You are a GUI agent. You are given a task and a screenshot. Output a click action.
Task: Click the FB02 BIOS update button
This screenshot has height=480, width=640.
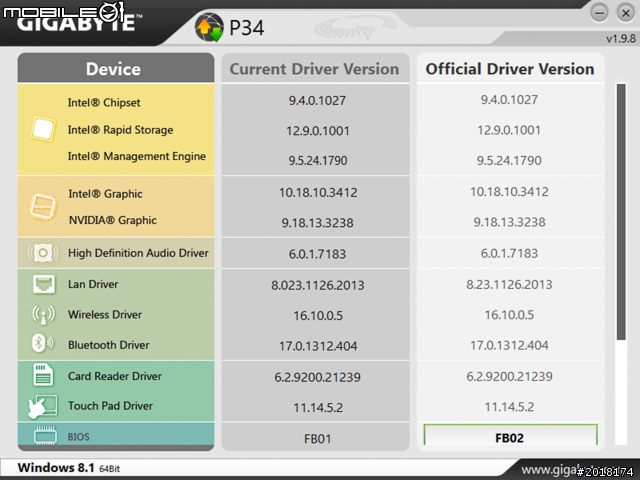click(510, 436)
